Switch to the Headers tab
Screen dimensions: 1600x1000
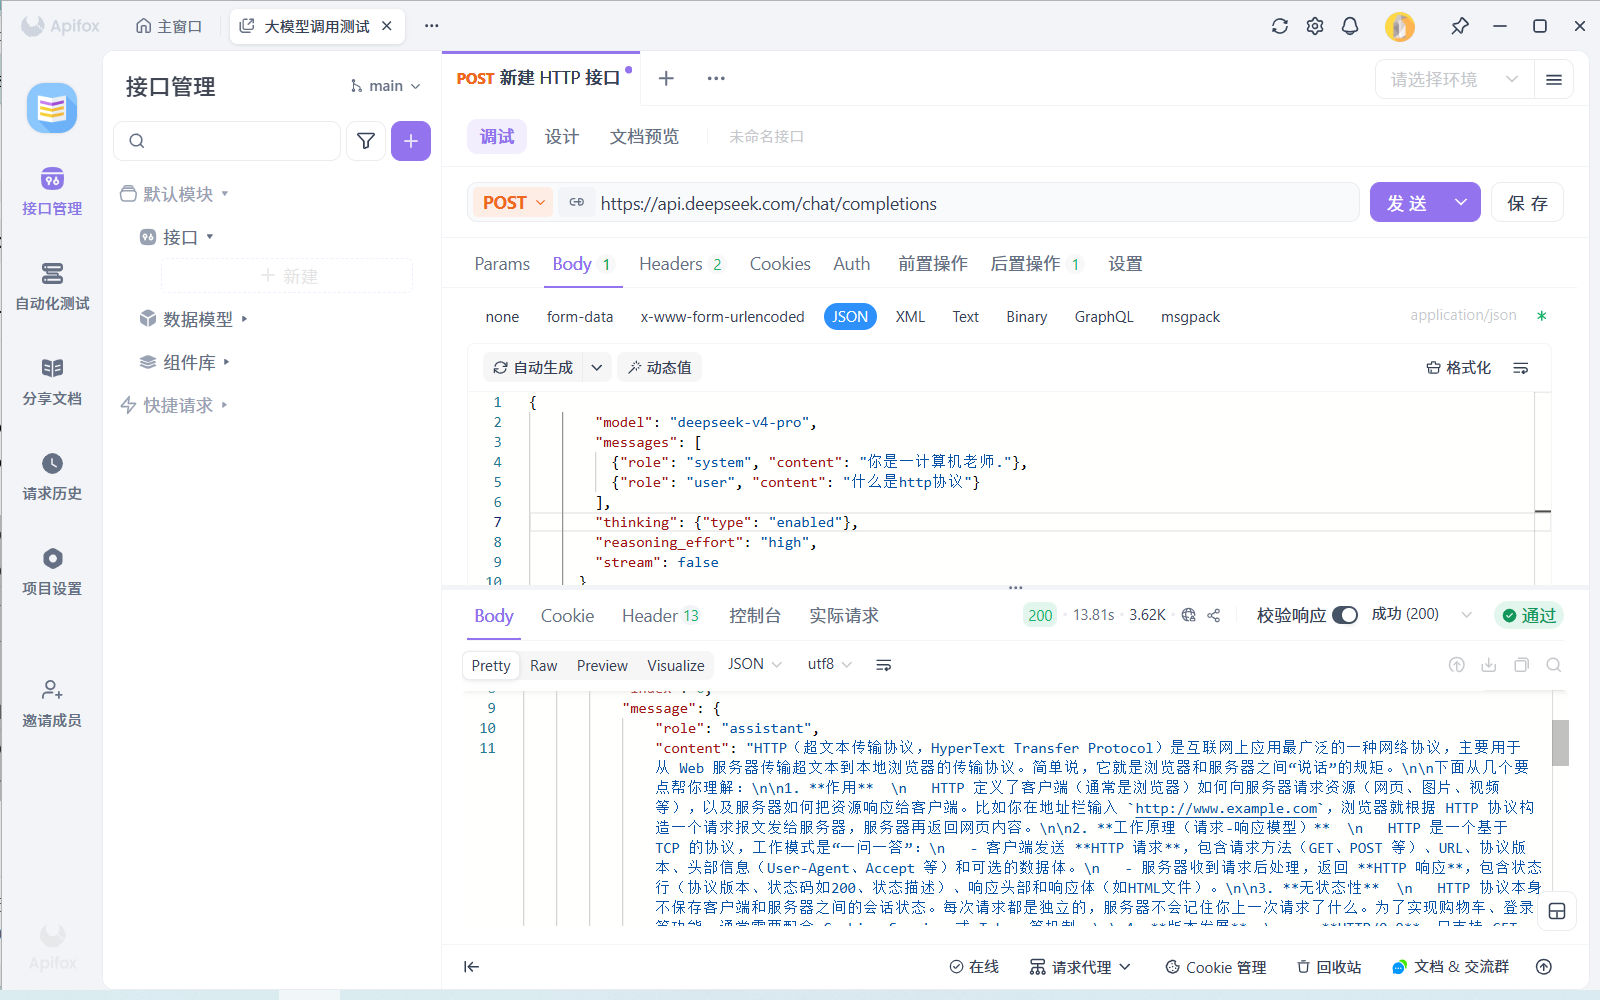point(680,264)
